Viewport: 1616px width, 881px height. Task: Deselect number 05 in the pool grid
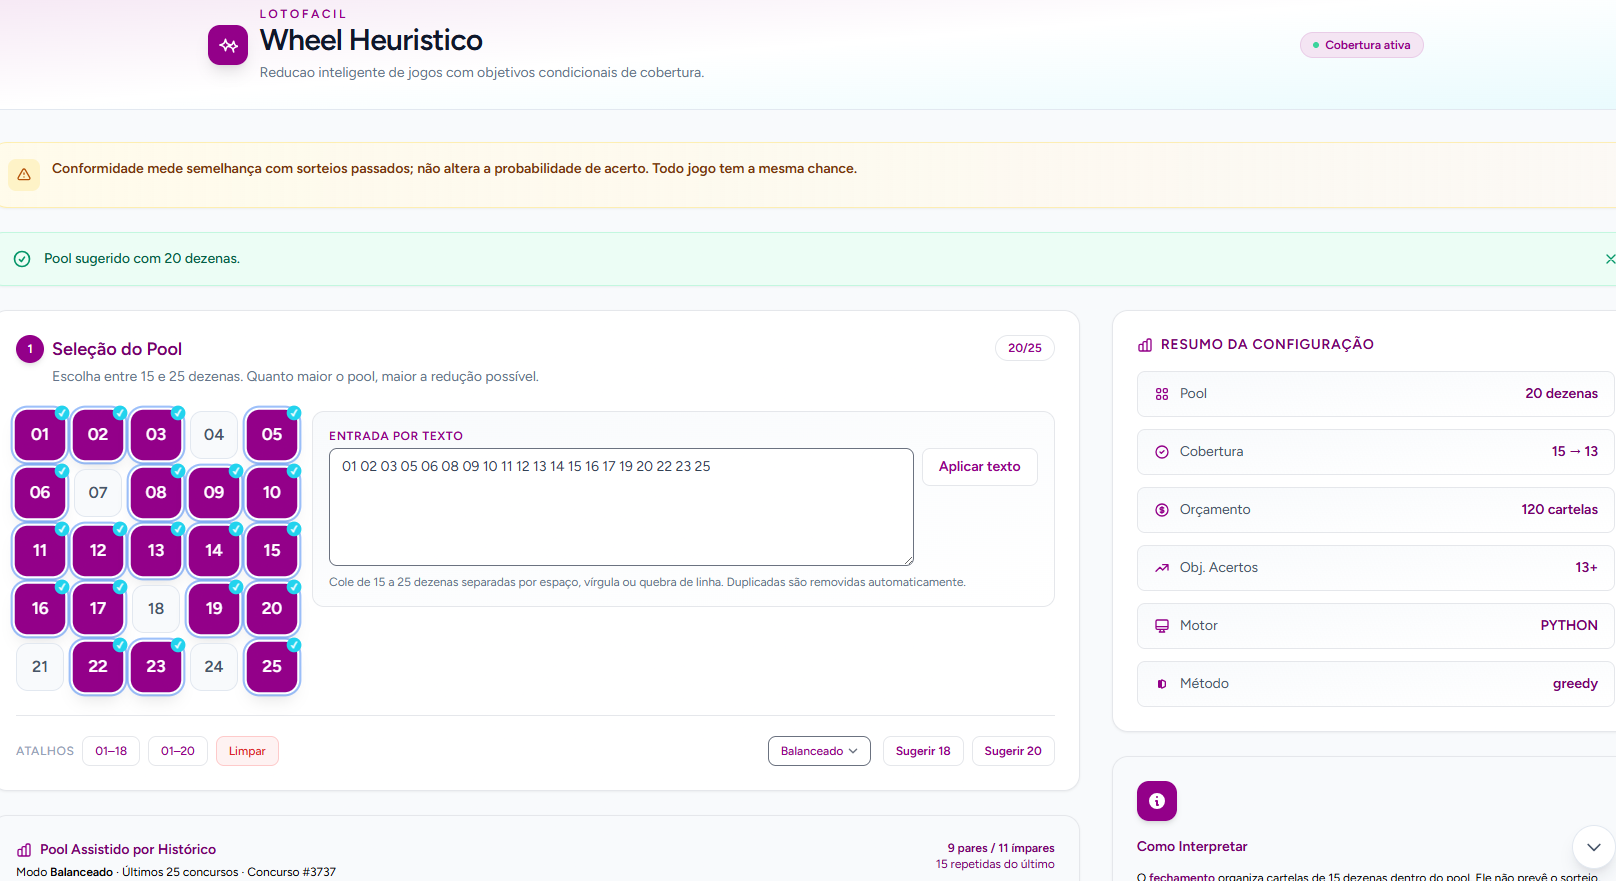(272, 435)
